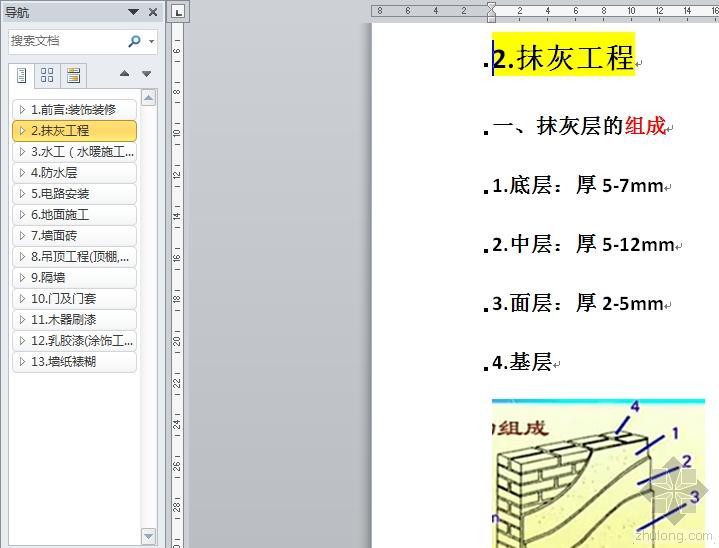This screenshot has height=548, width=719.
Task: Jump to next heading with down arrow
Action: pos(146,74)
